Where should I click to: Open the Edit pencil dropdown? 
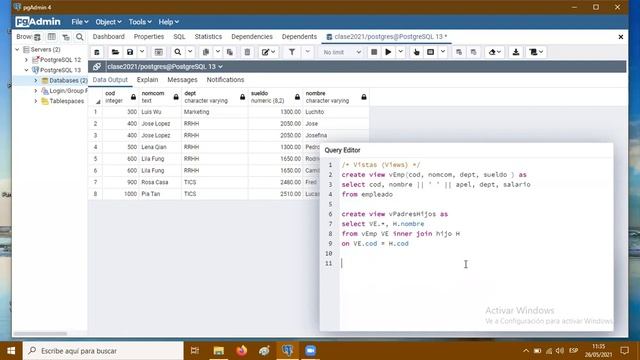coord(268,52)
